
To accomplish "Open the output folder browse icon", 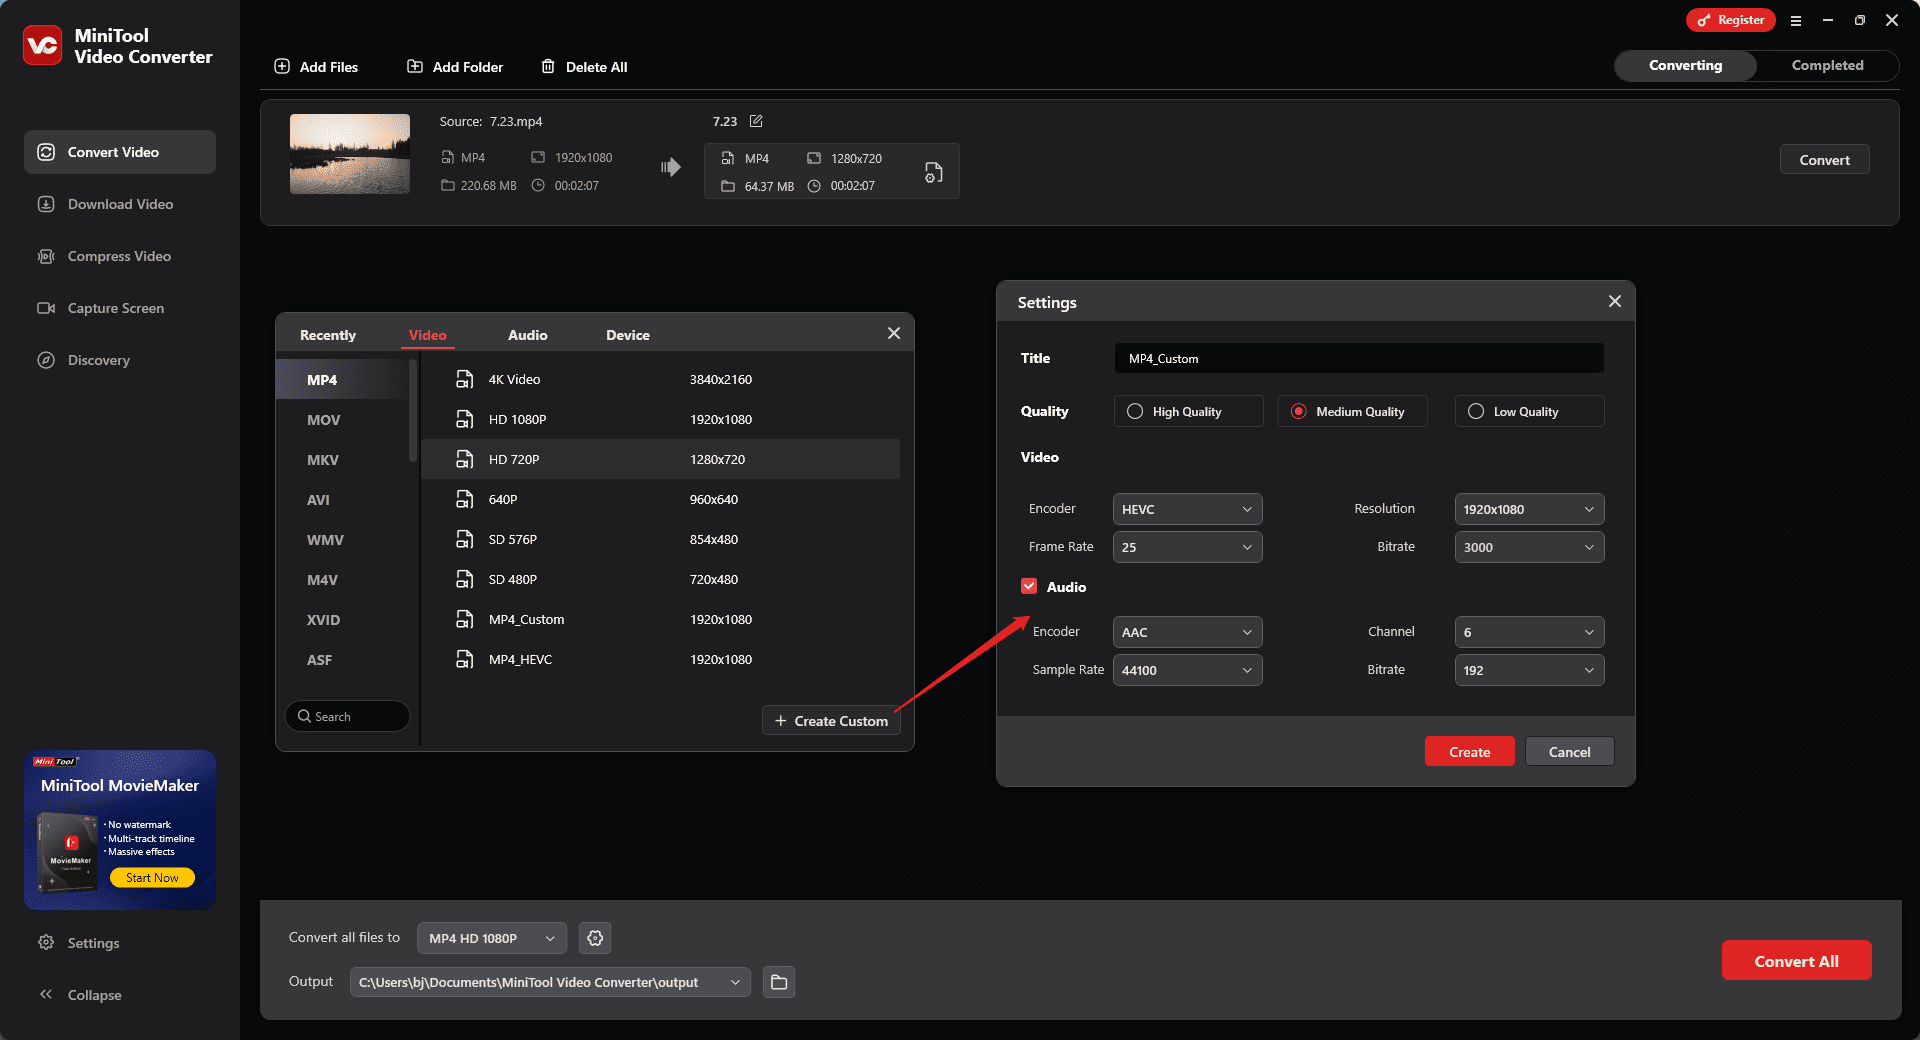I will [779, 982].
